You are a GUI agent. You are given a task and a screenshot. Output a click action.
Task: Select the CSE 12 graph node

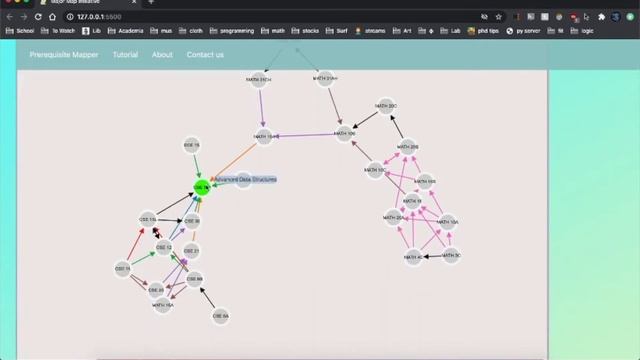click(x=164, y=247)
